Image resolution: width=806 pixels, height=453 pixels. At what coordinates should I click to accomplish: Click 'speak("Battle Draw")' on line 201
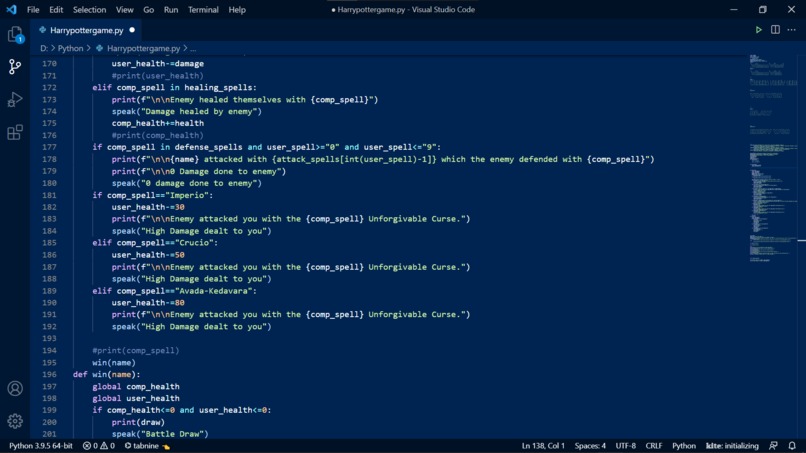point(160,434)
